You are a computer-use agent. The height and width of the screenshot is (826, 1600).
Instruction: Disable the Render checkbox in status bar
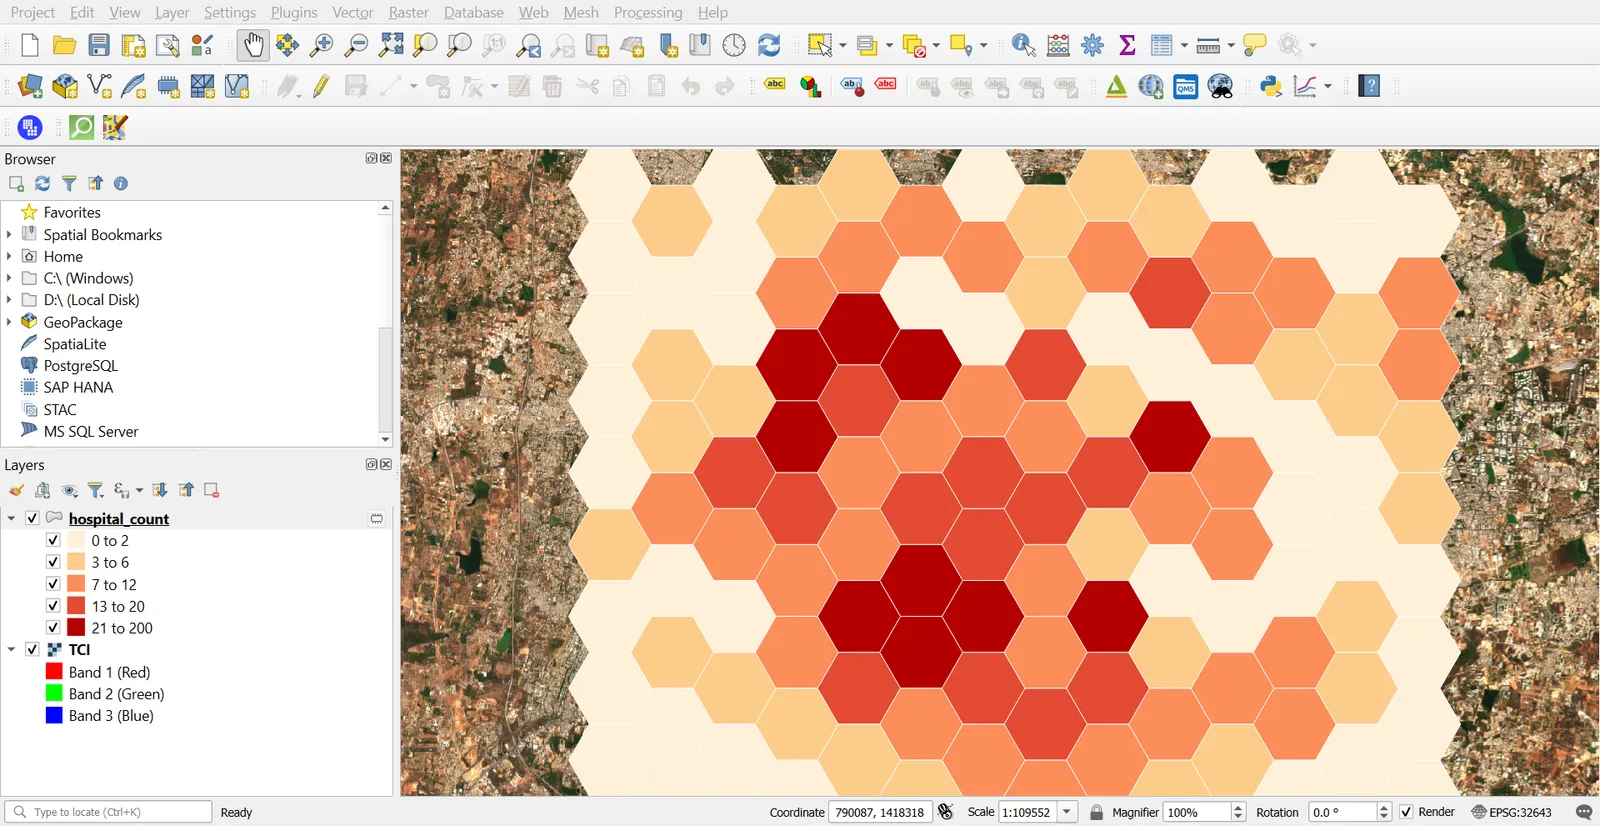coord(1406,812)
